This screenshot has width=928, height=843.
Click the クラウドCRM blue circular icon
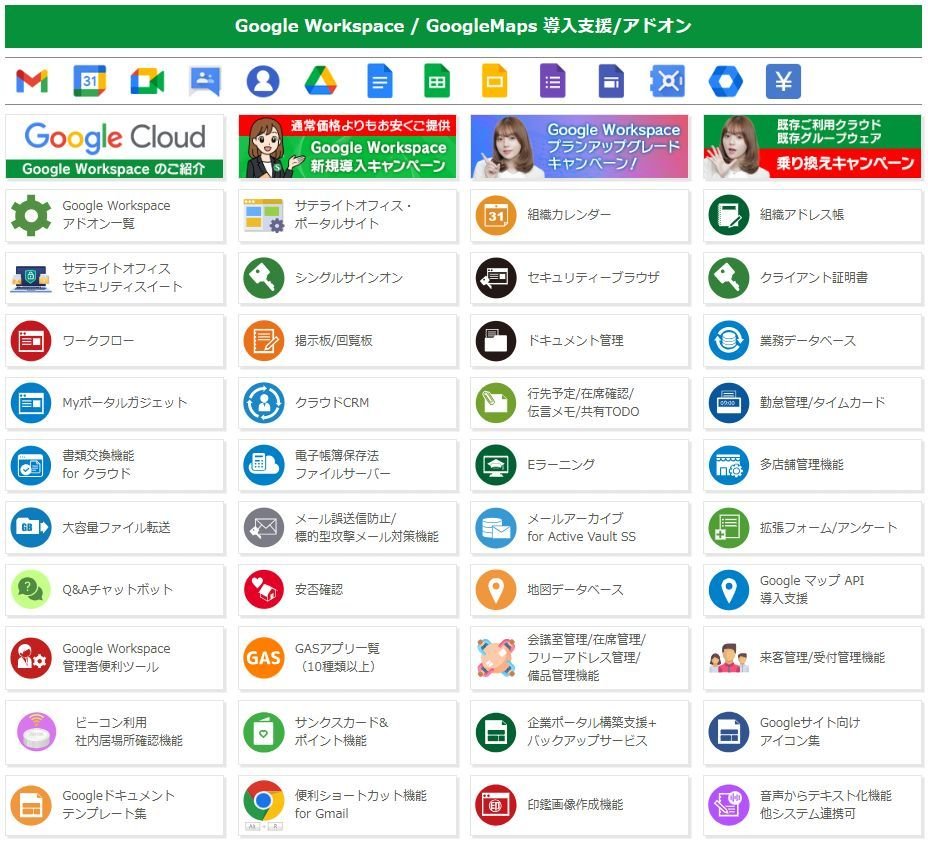pyautogui.click(x=263, y=403)
